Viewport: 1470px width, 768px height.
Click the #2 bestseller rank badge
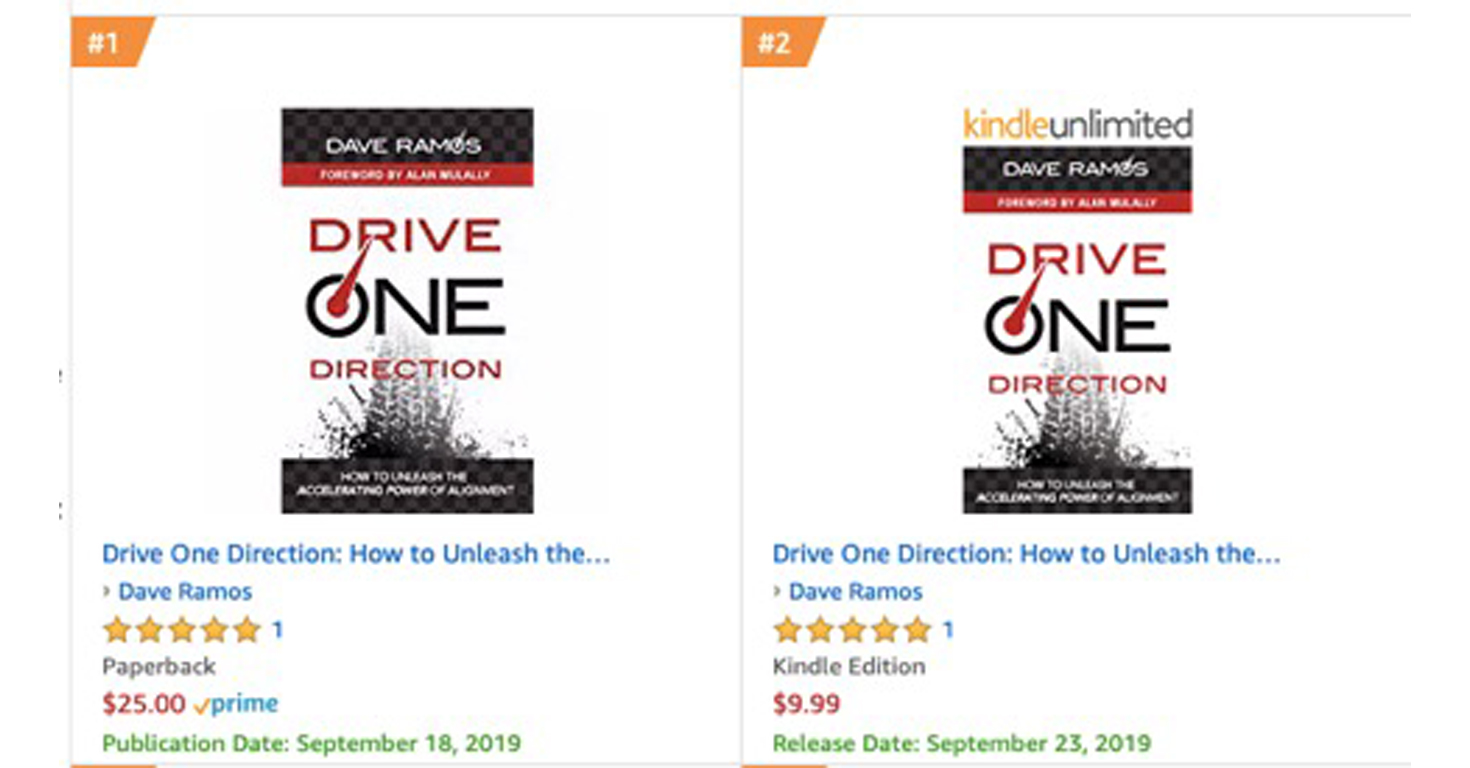(770, 43)
